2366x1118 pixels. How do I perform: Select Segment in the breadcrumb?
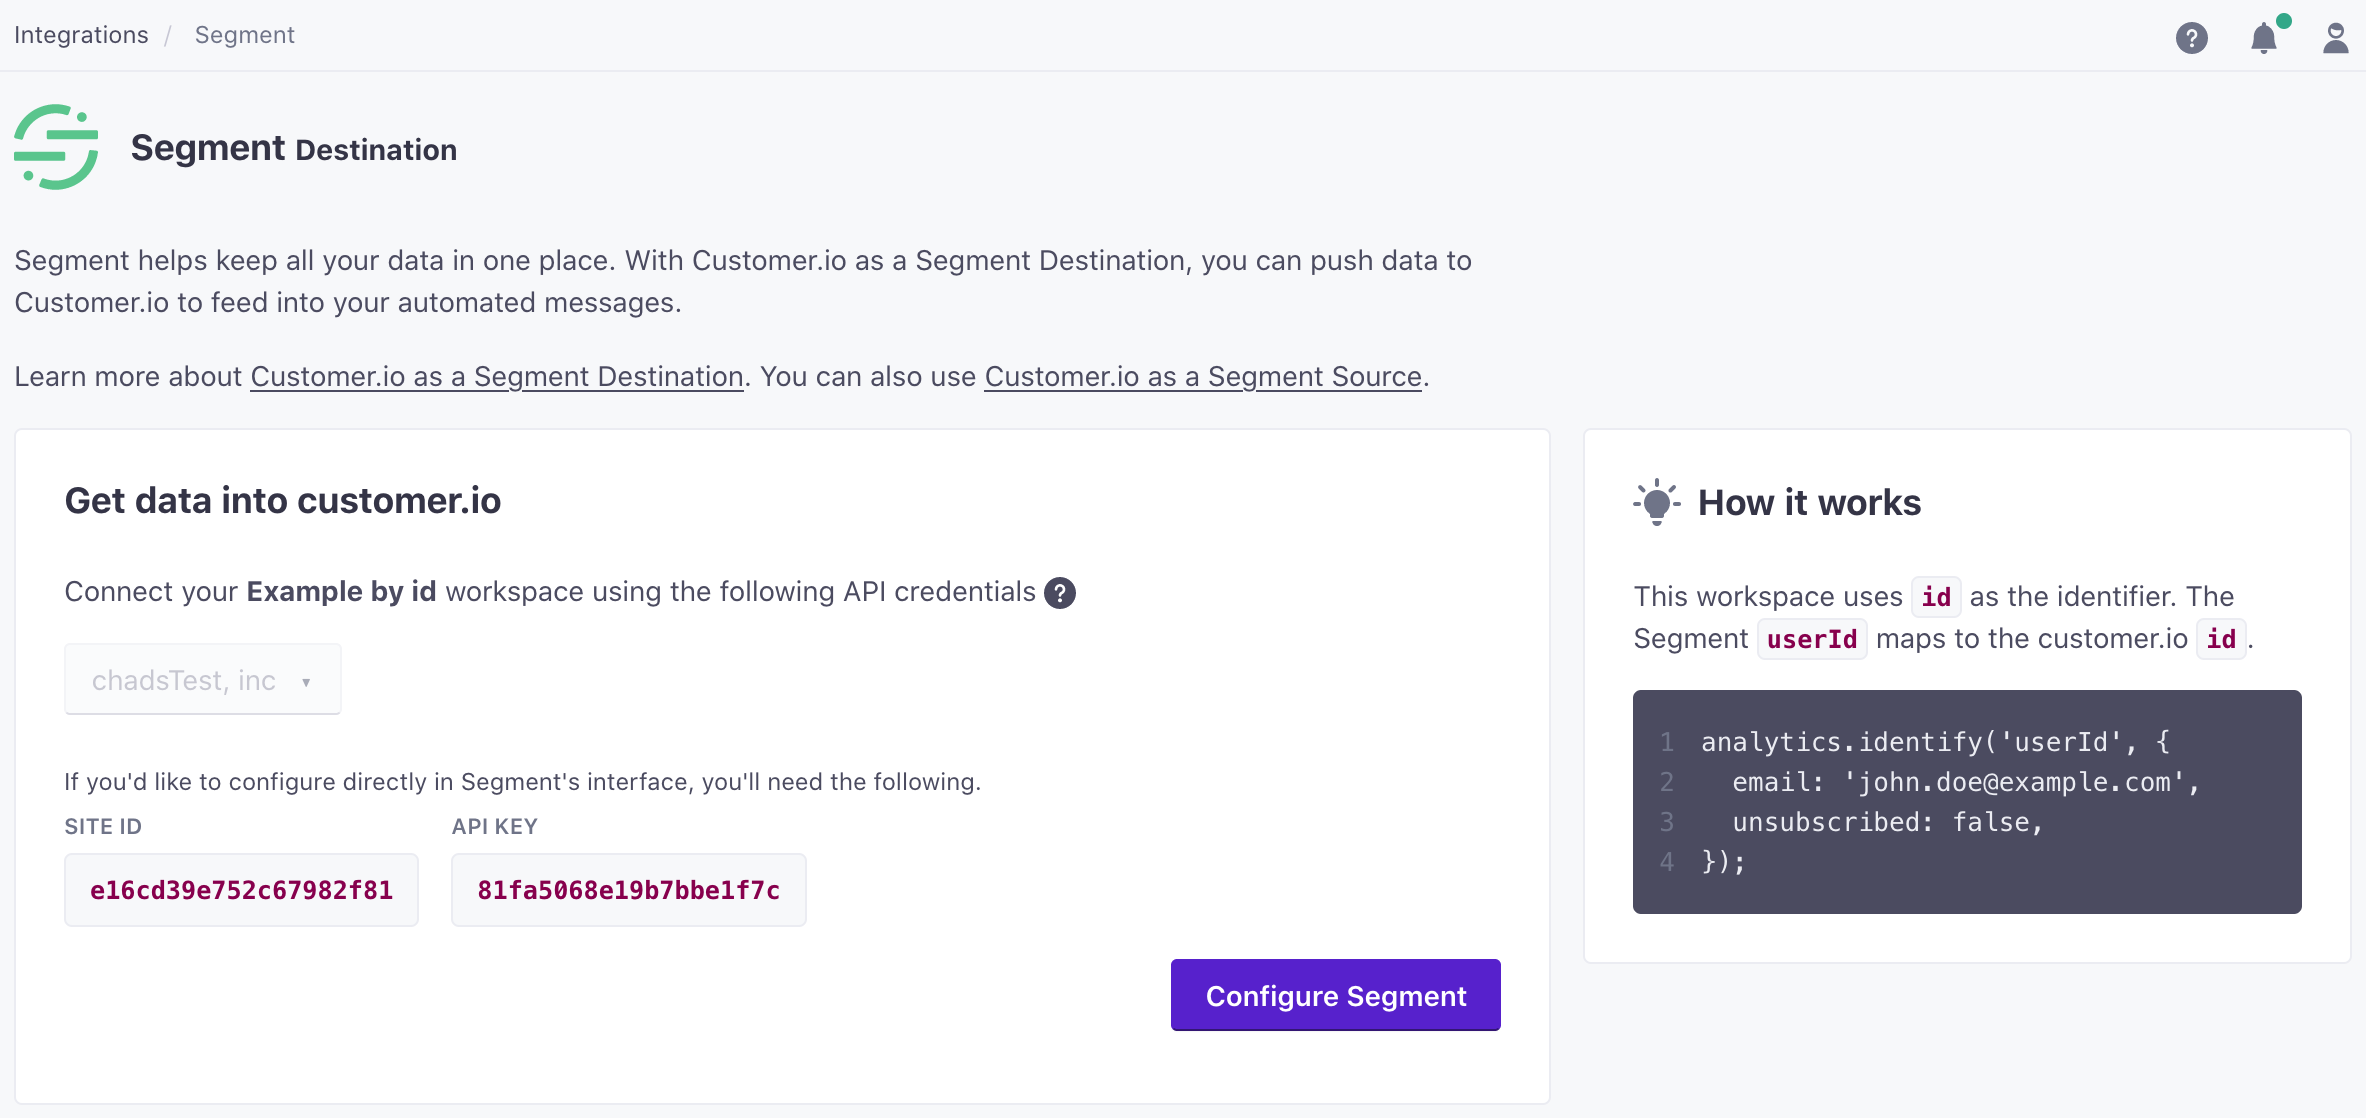coord(244,35)
